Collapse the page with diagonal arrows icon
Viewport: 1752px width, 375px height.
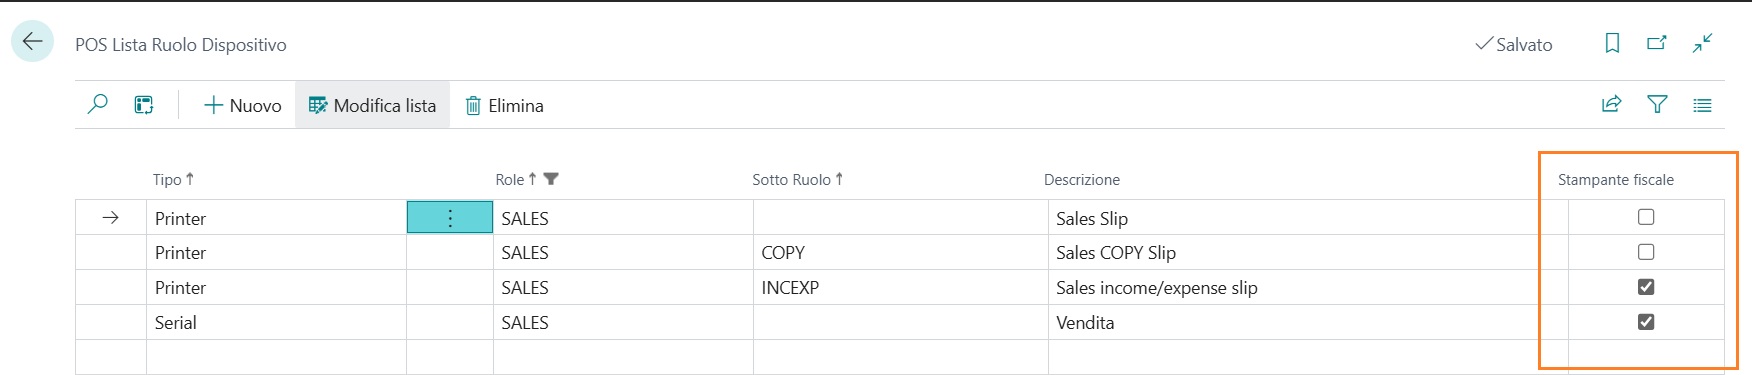1702,43
